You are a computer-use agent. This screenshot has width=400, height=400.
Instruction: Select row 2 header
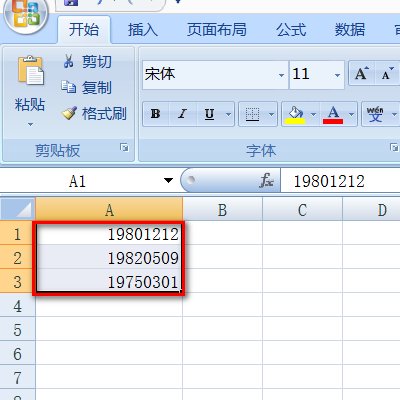pyautogui.click(x=17, y=258)
